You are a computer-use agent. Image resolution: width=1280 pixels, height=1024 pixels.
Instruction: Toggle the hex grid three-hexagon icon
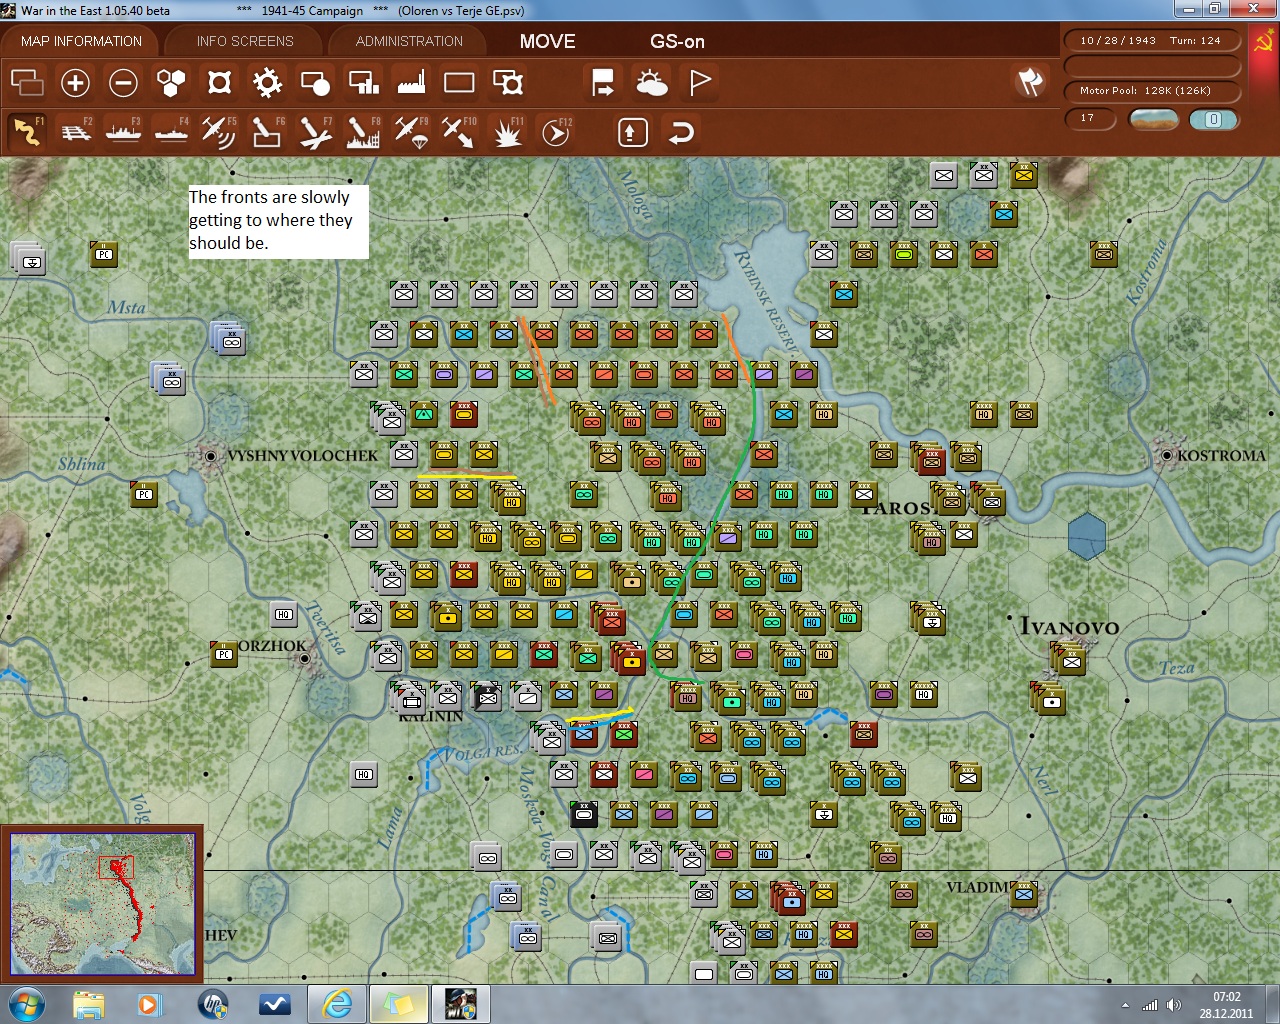point(171,82)
